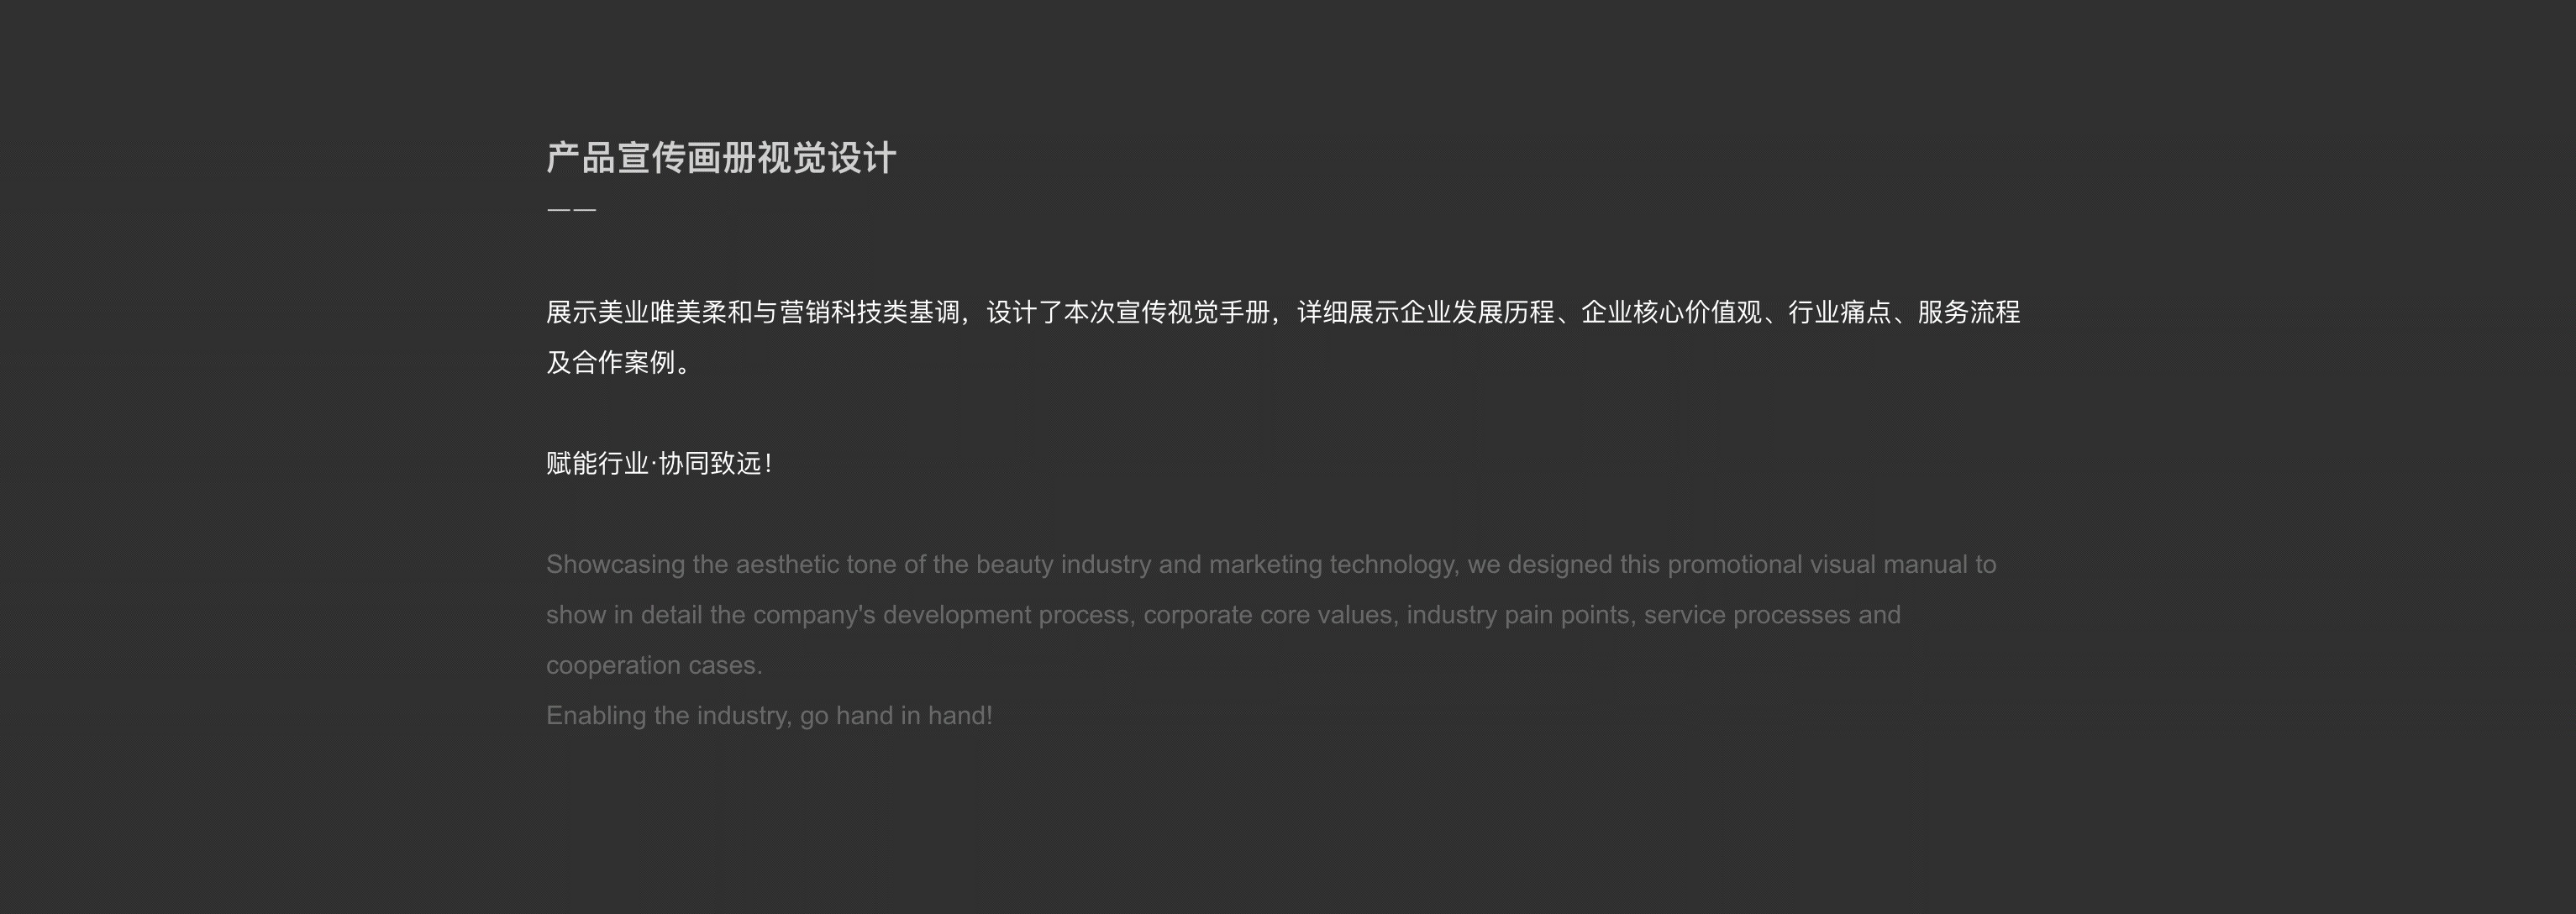Click the heading 产品宣传画册视觉设计
This screenshot has width=2576, height=914.
[x=721, y=158]
